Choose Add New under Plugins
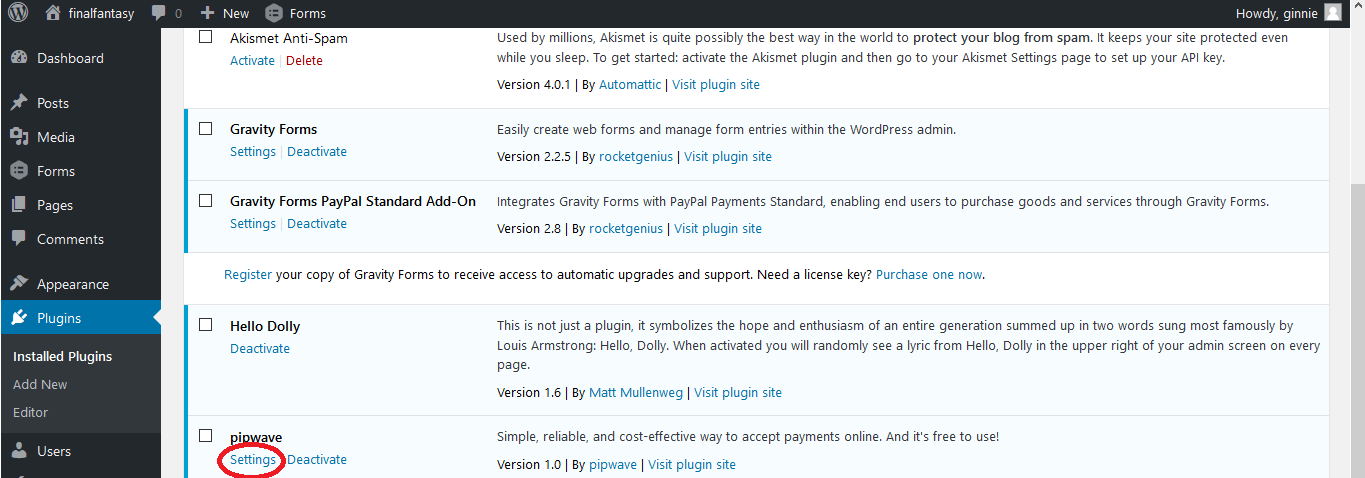Screen dimensions: 1365x478 (x=40, y=384)
